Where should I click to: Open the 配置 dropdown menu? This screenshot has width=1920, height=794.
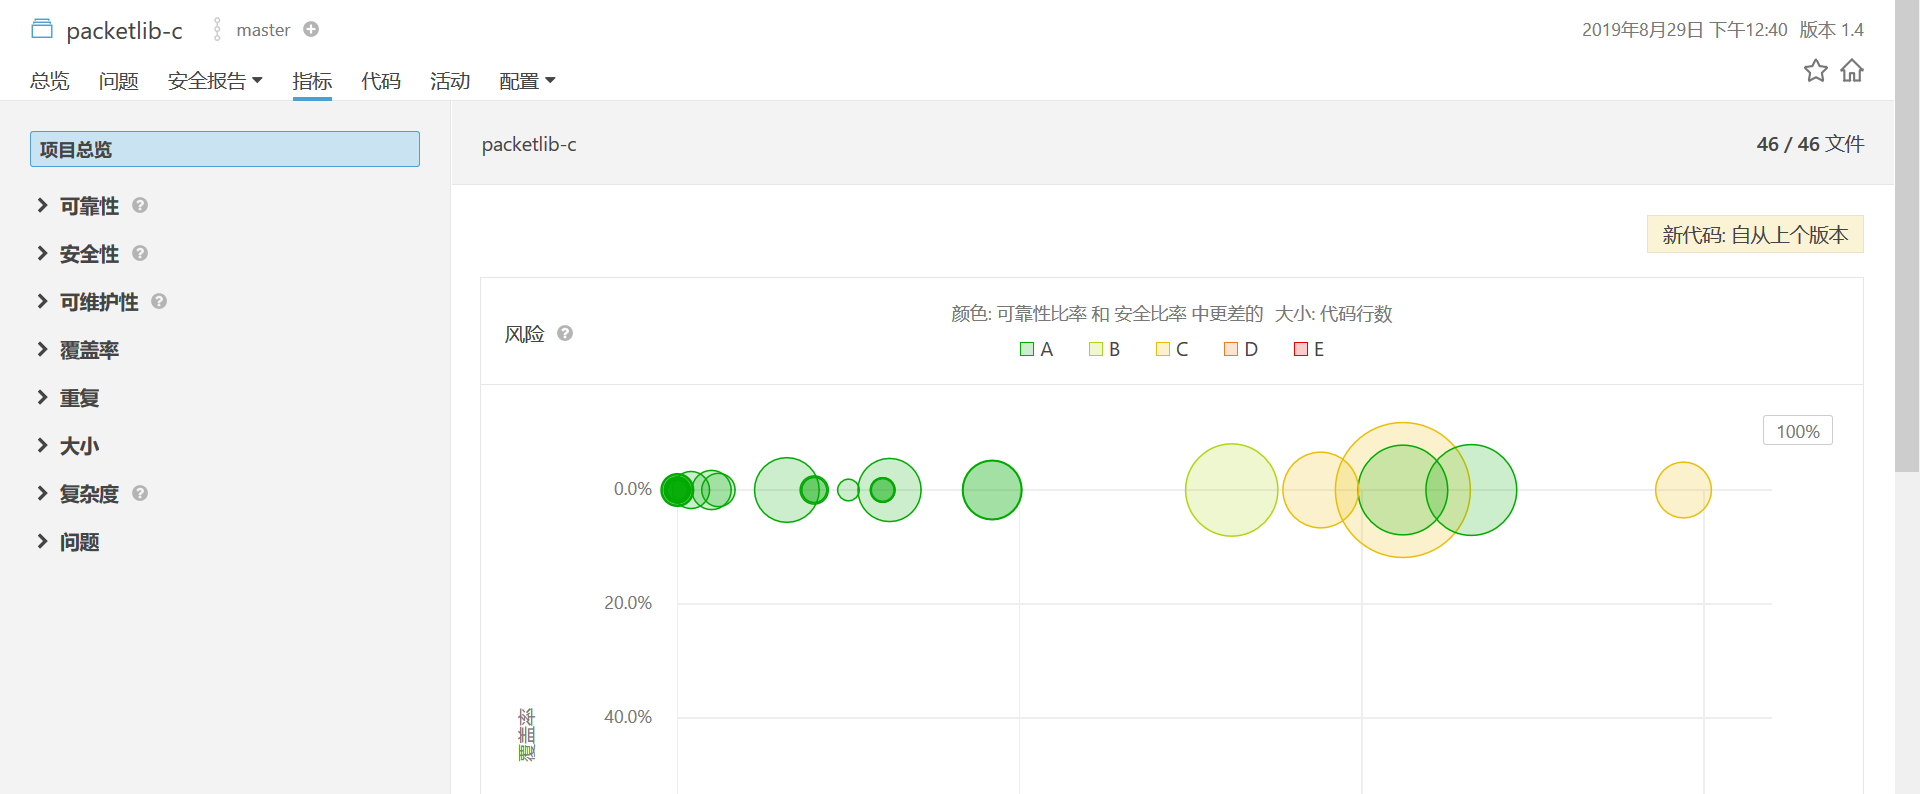[527, 81]
